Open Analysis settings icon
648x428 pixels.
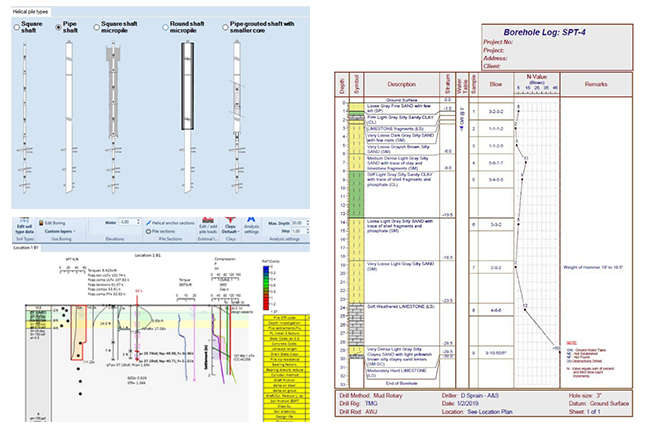coord(254,227)
